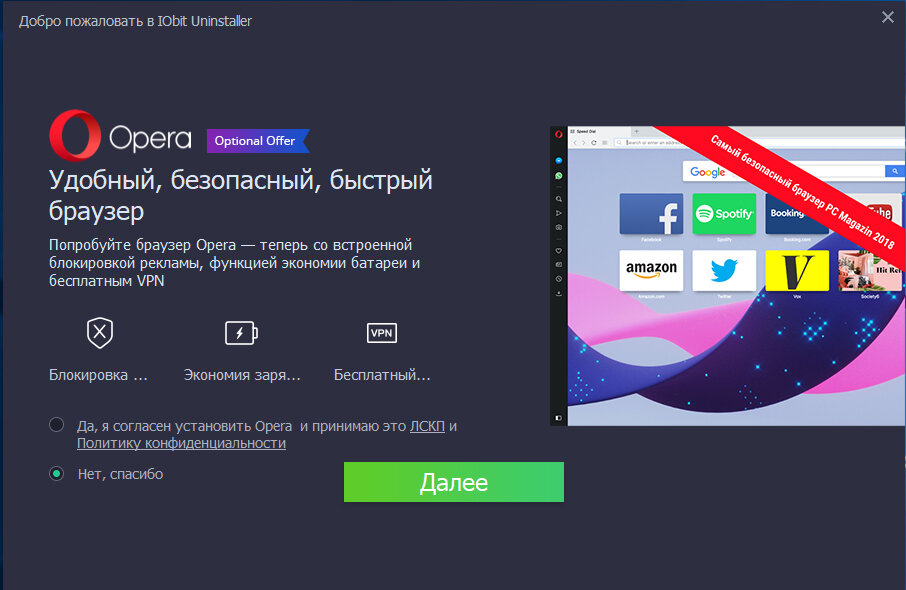Click the Amazon tile in the Opera preview
This screenshot has height=590, width=906.
click(651, 270)
